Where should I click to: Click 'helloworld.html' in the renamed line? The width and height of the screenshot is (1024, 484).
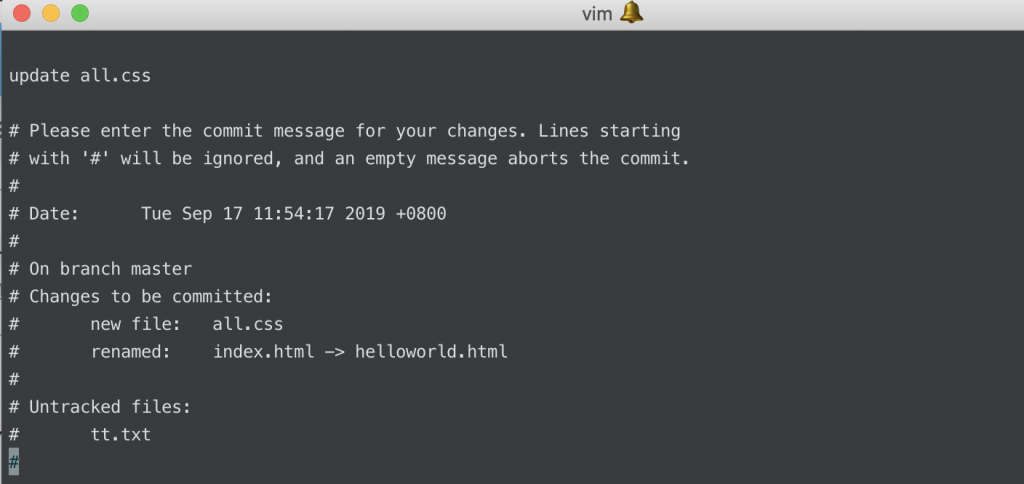click(x=431, y=351)
